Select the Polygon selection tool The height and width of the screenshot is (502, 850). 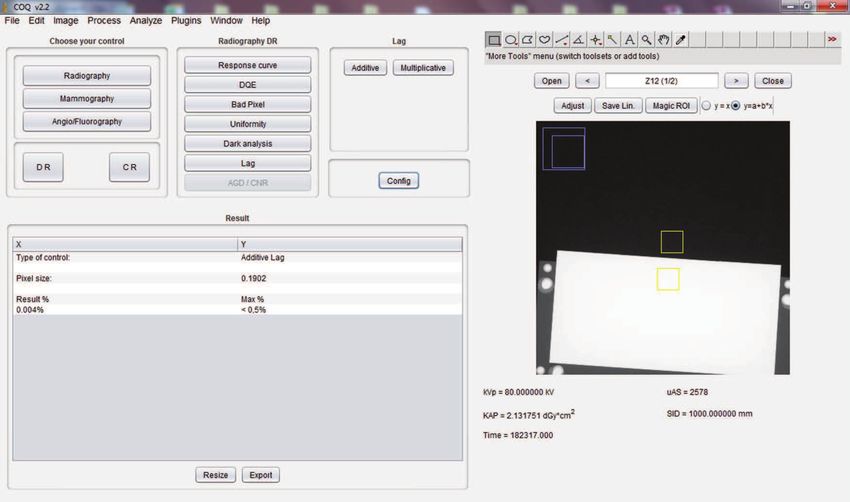527,40
